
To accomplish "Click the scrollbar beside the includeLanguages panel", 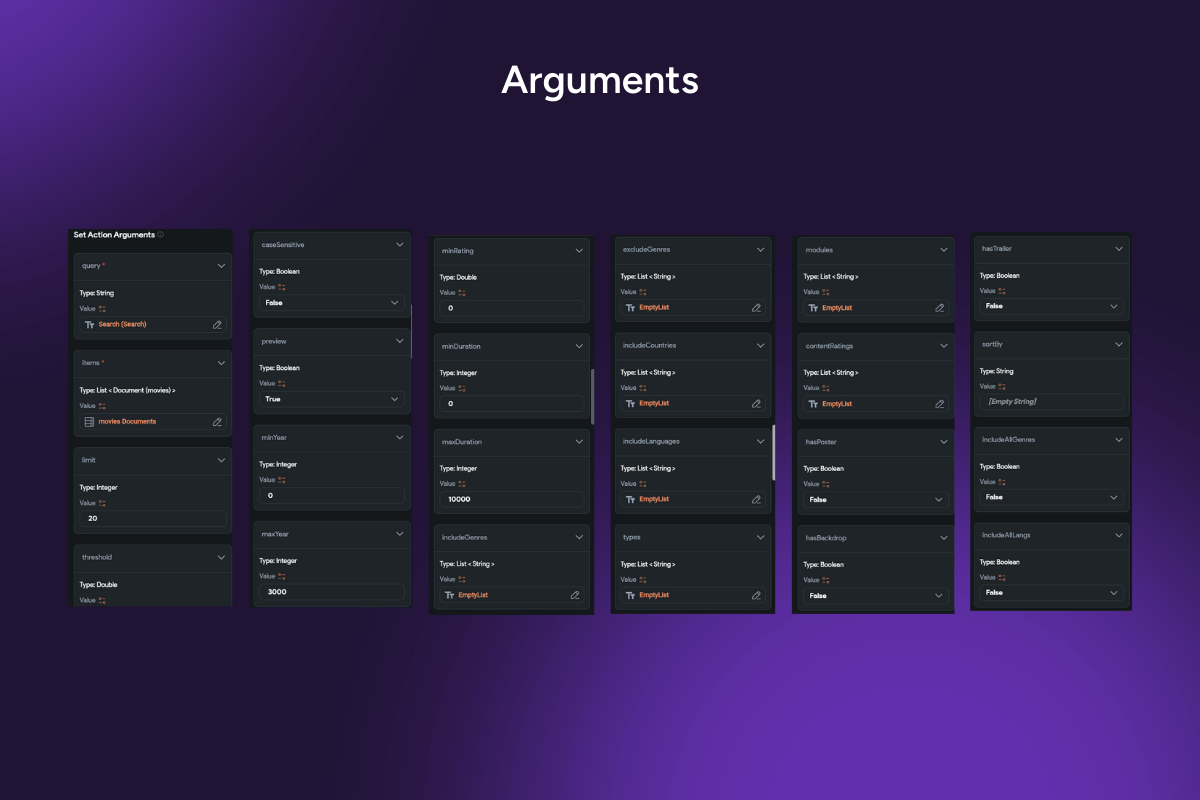I will tap(773, 453).
